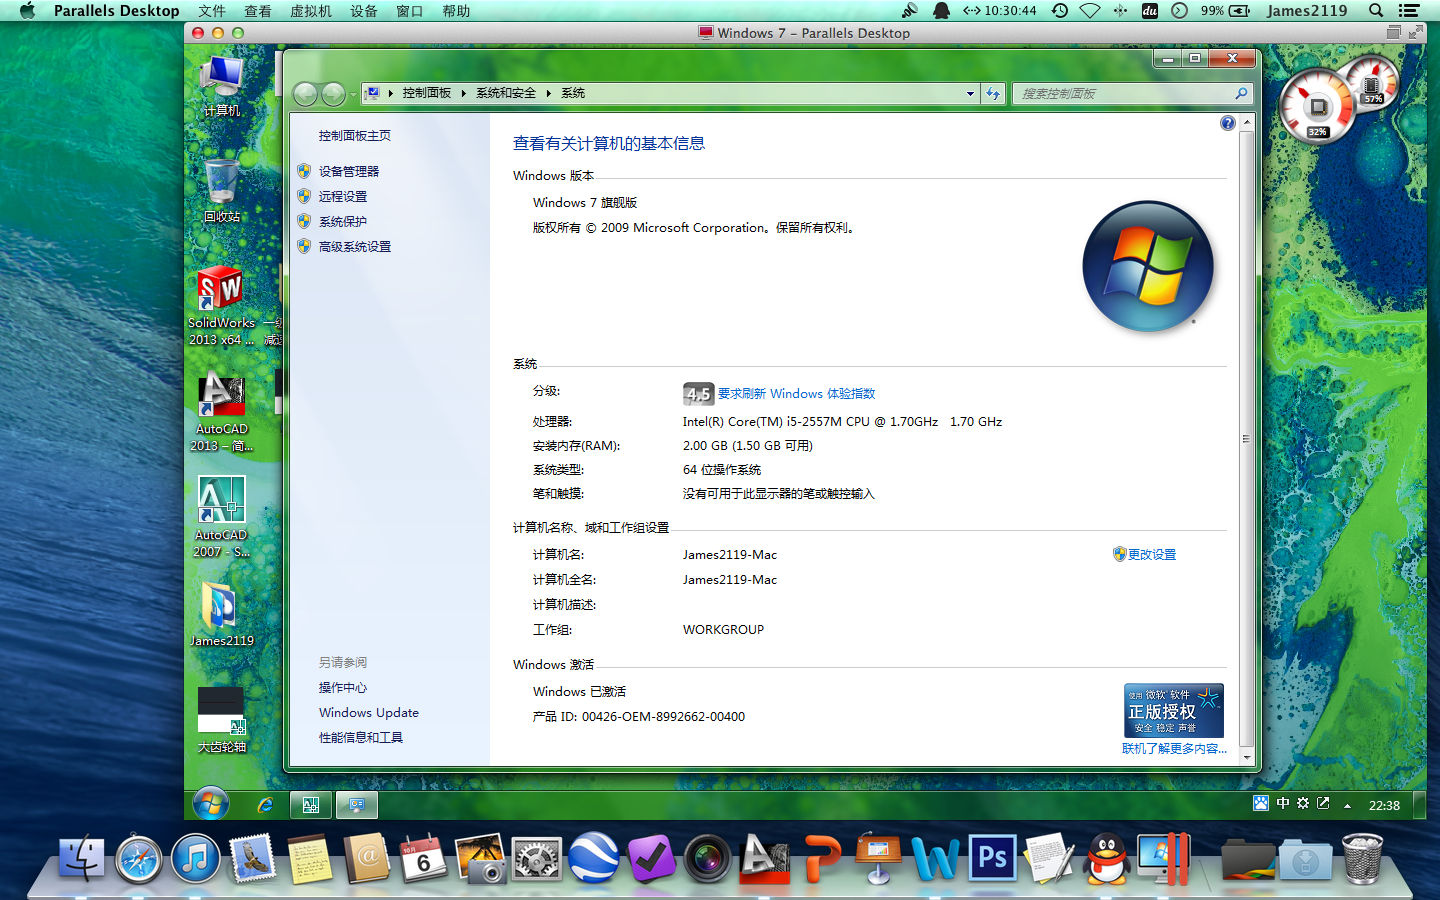Launch iPhoto from the dock
1440x900 pixels.
tap(481, 858)
